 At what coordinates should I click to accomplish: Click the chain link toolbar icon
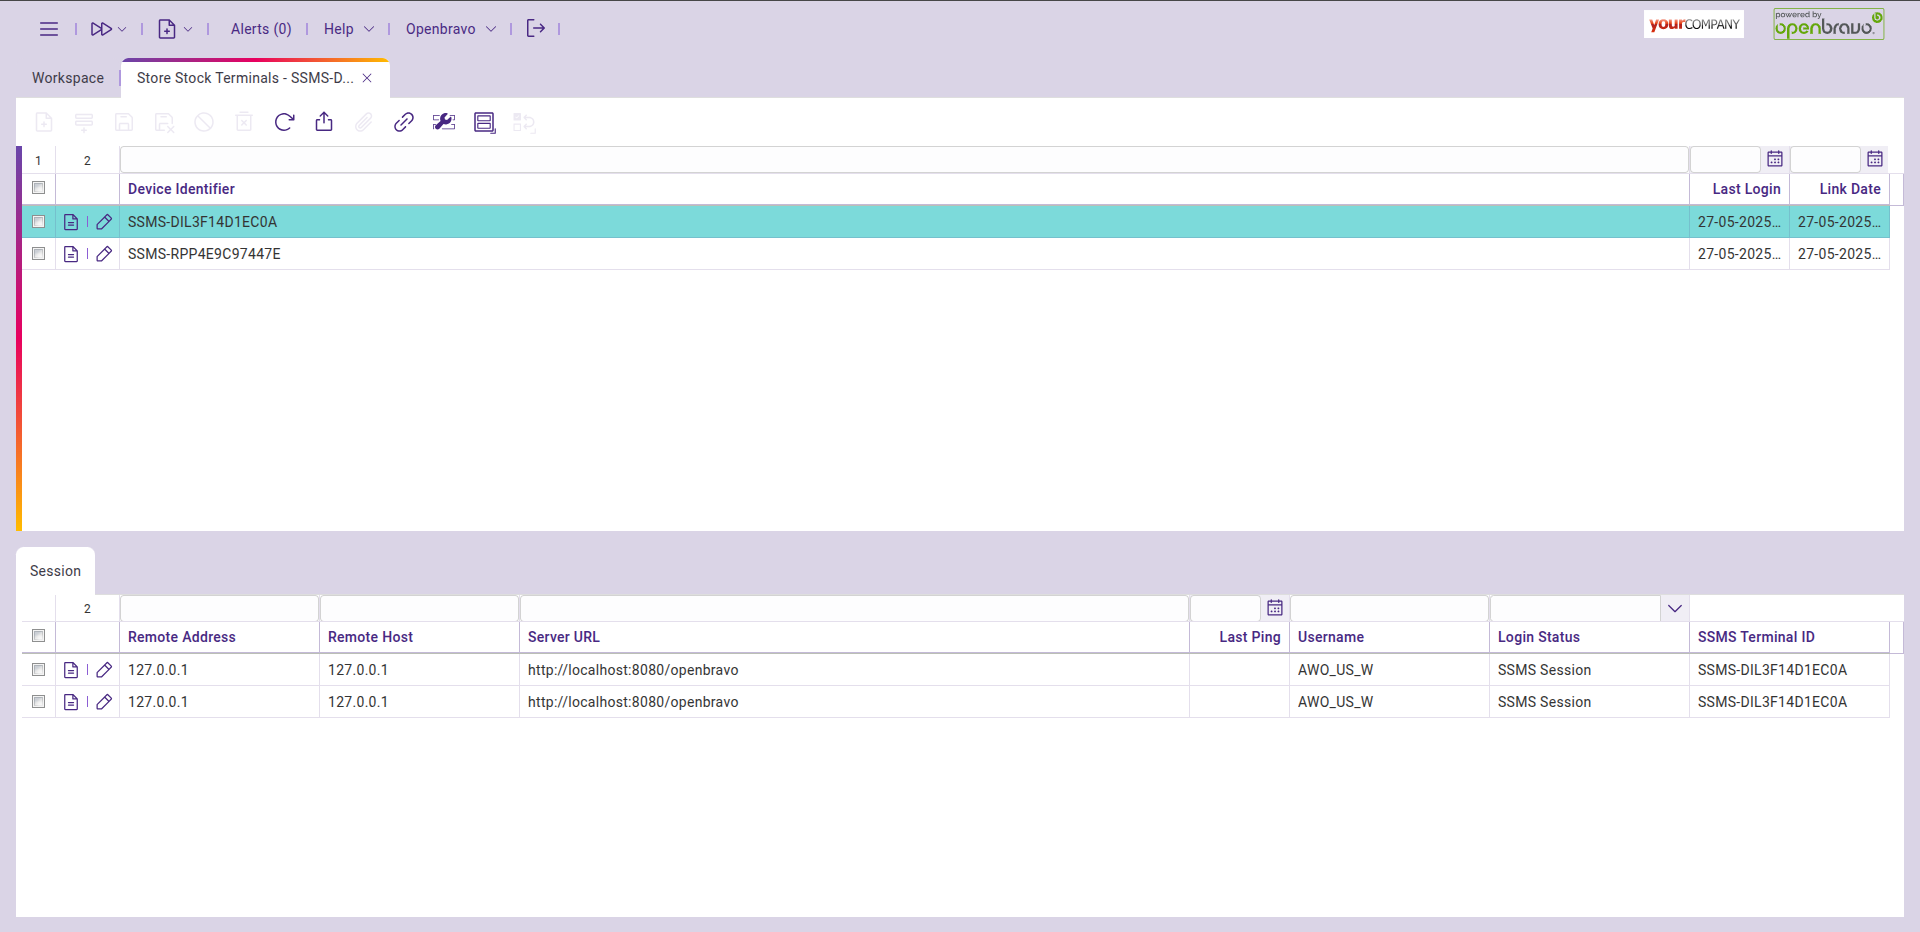pyautogui.click(x=404, y=122)
